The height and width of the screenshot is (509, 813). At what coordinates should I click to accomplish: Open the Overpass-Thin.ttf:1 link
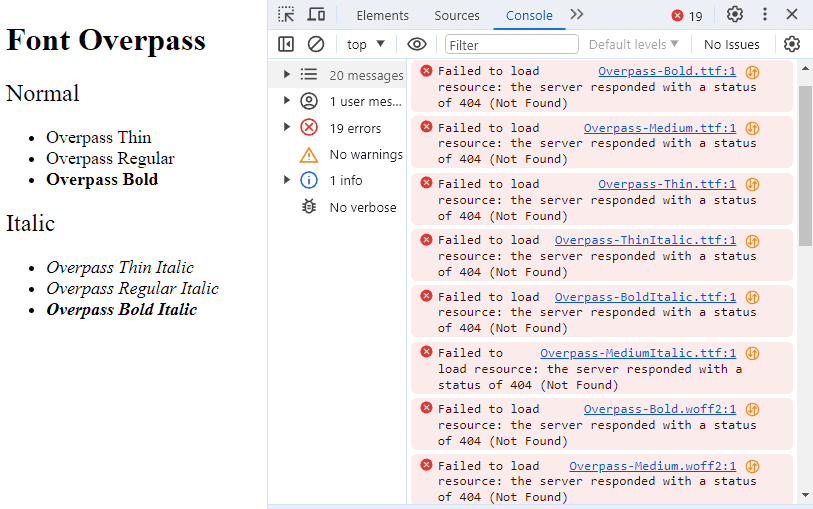[667, 184]
